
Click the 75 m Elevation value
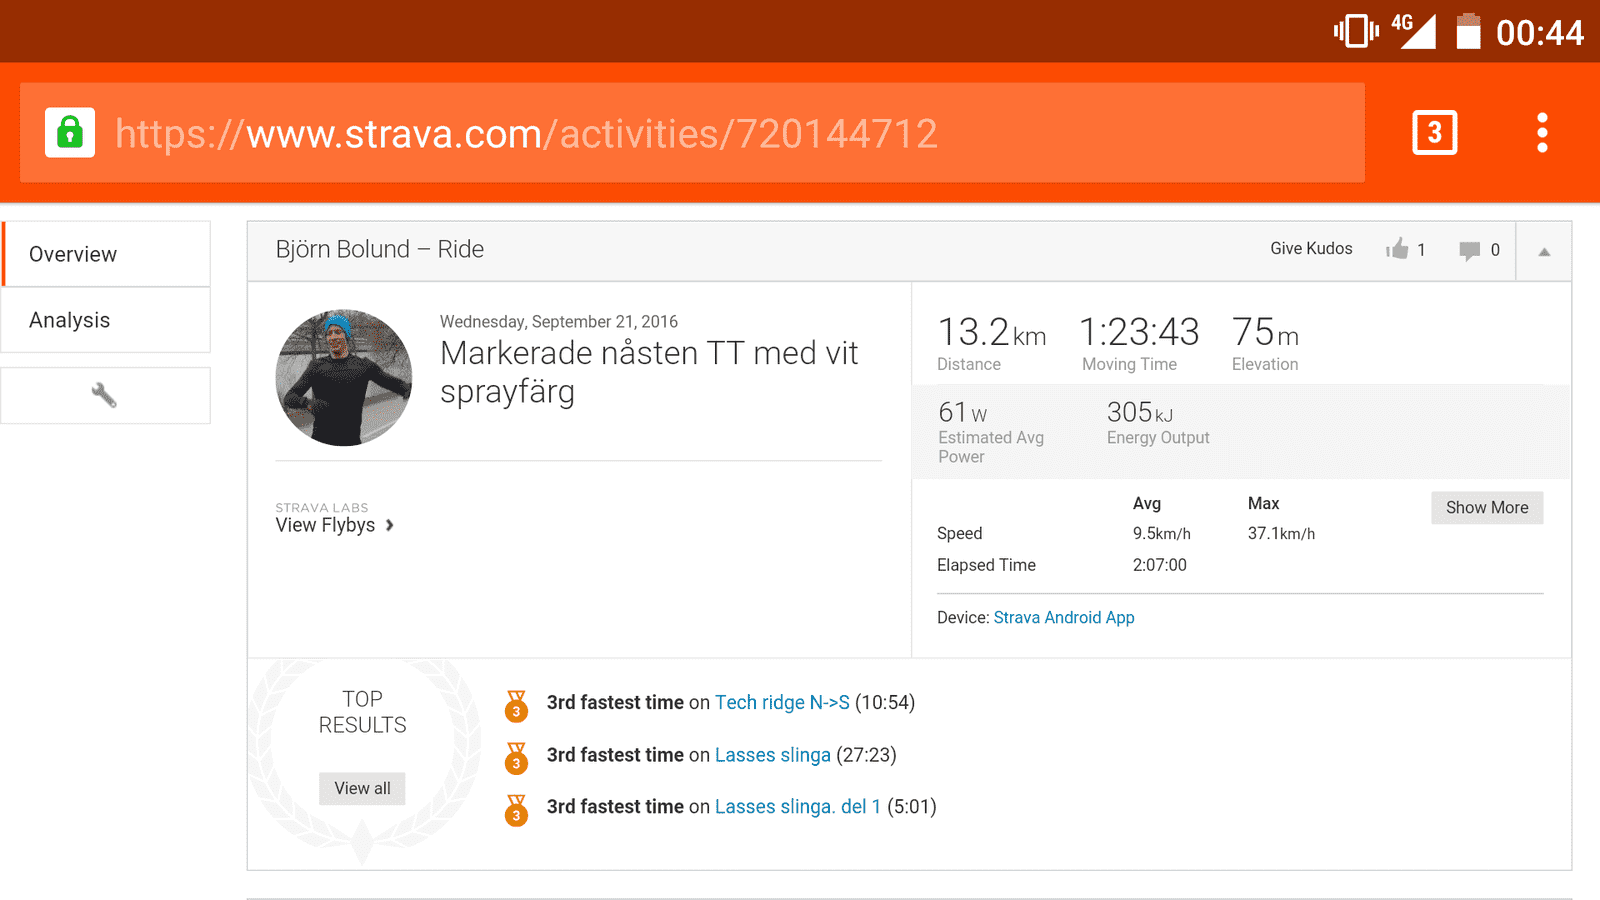click(x=1265, y=332)
